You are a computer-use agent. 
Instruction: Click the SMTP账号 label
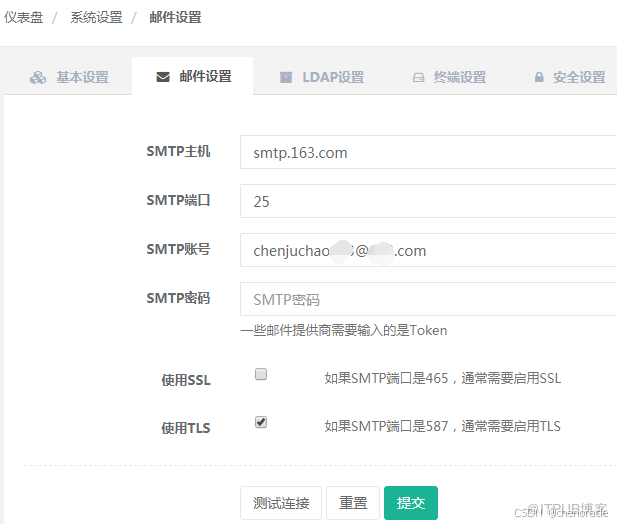[x=178, y=249]
